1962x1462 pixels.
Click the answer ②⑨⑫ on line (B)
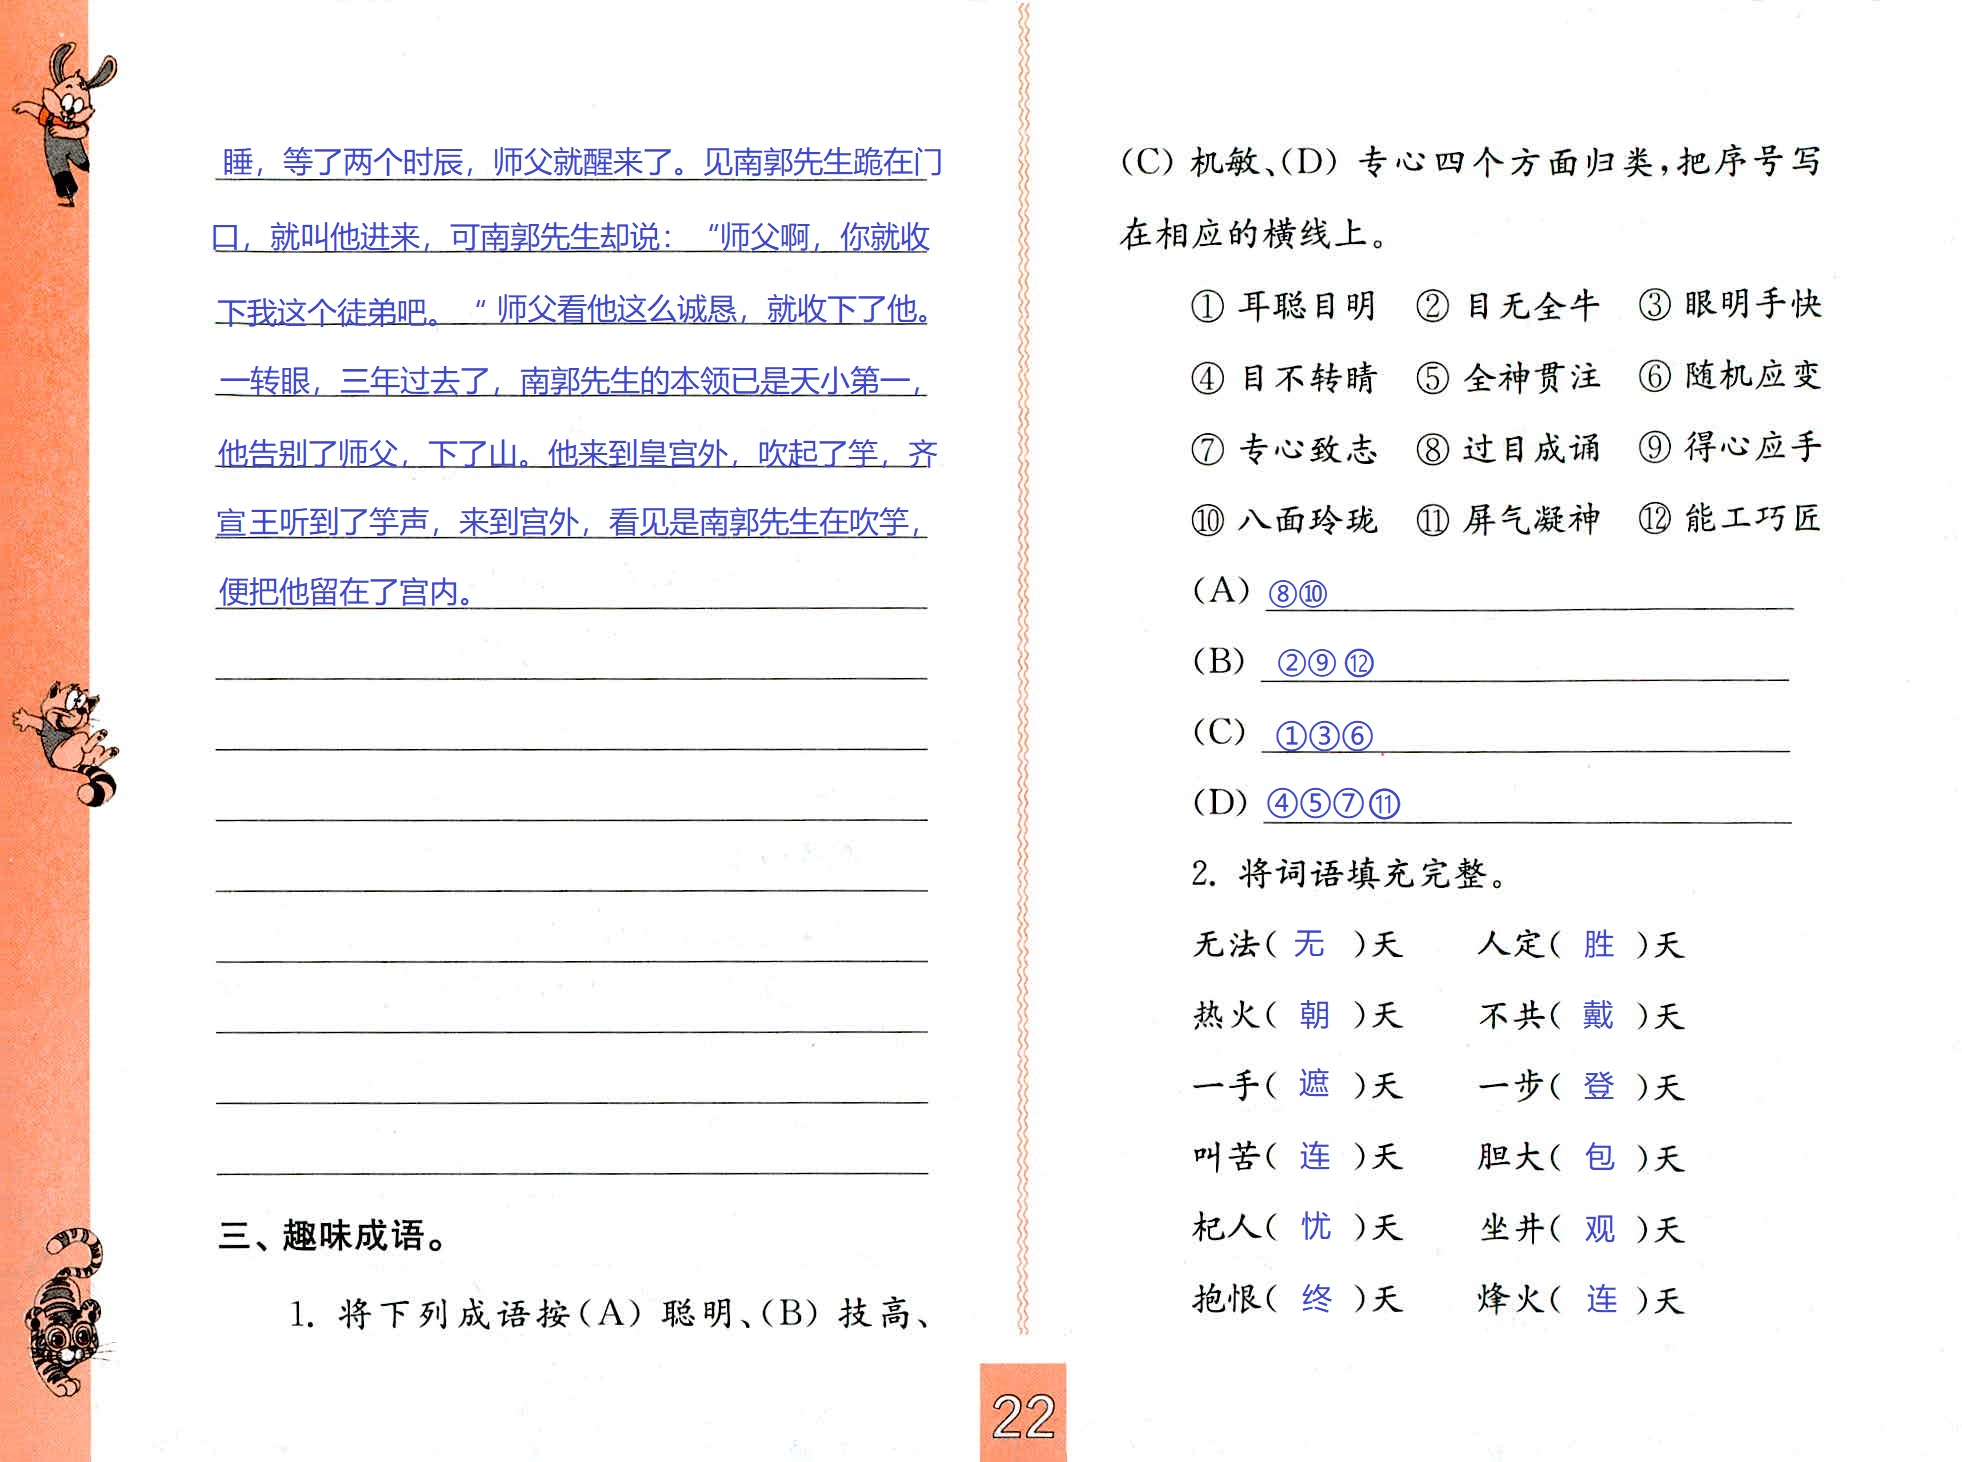[1326, 663]
